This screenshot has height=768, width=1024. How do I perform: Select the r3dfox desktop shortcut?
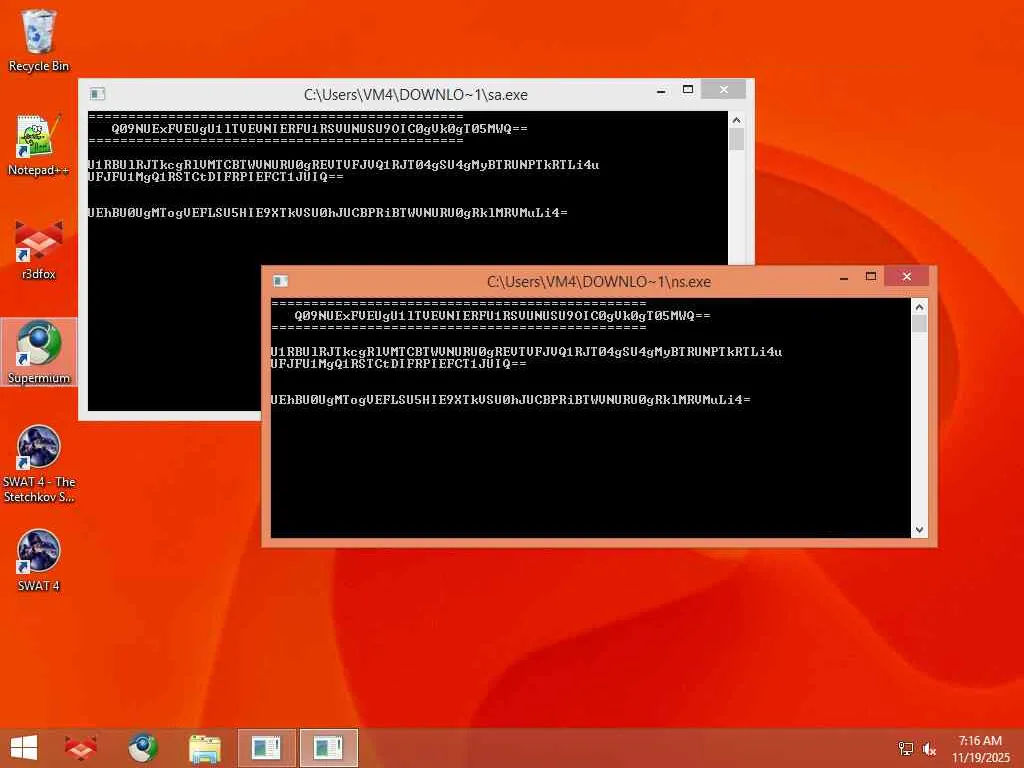click(39, 249)
